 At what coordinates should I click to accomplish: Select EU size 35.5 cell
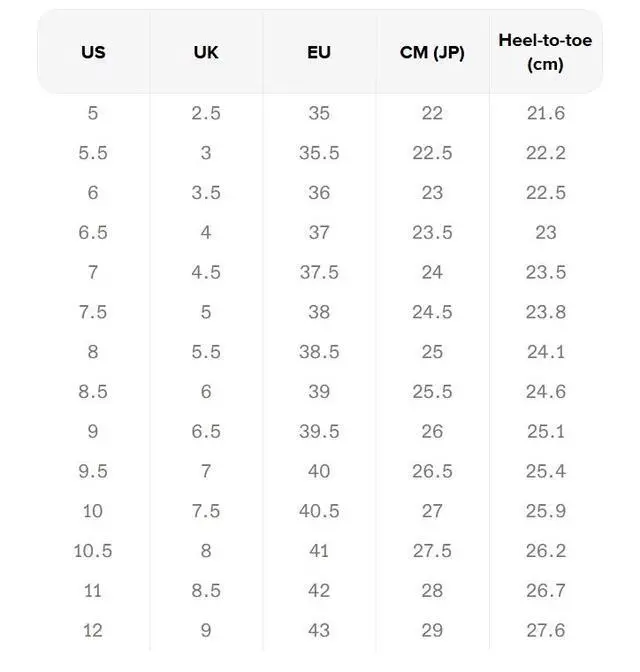click(x=319, y=153)
